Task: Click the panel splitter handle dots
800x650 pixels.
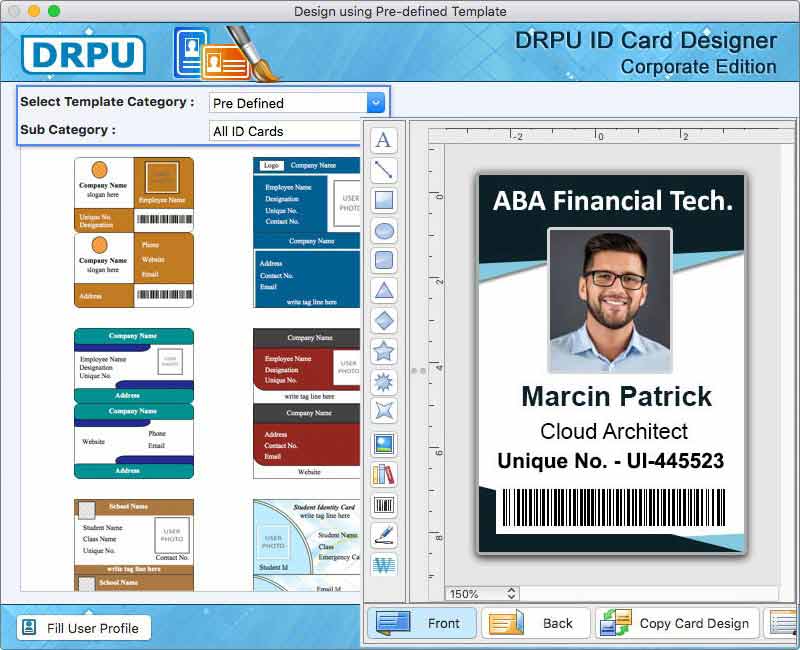Action: coord(418,370)
